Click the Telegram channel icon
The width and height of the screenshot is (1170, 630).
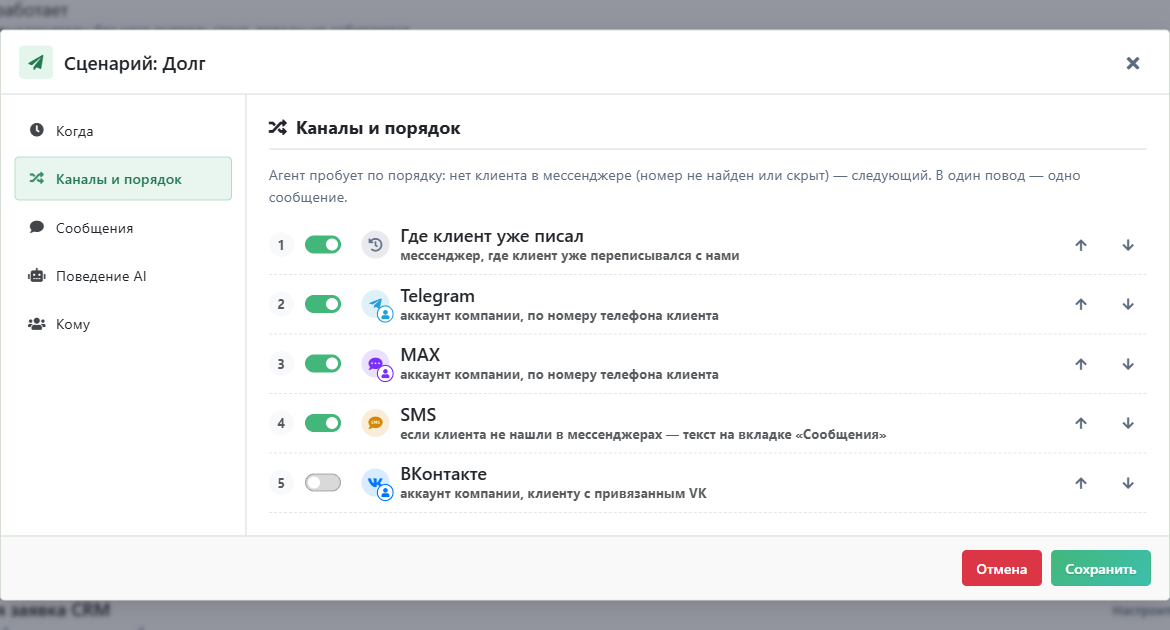377,305
